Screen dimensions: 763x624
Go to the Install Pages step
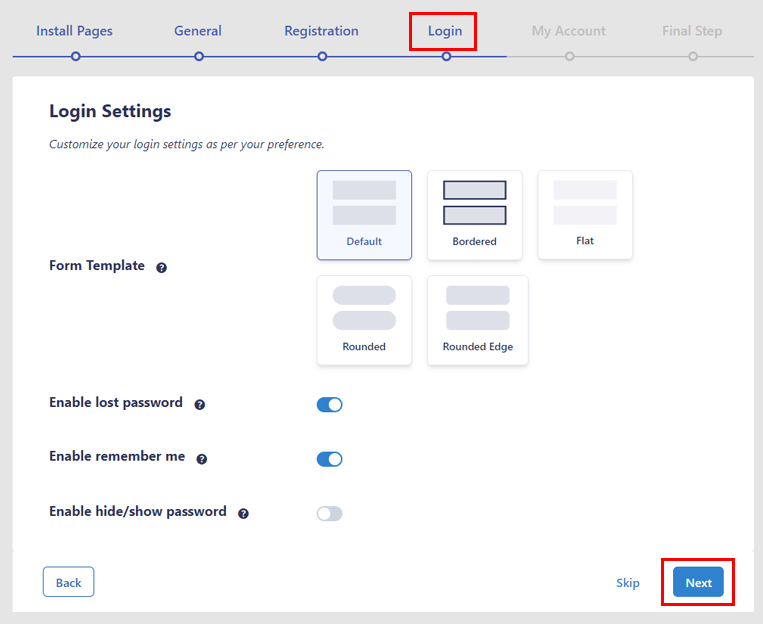74,31
